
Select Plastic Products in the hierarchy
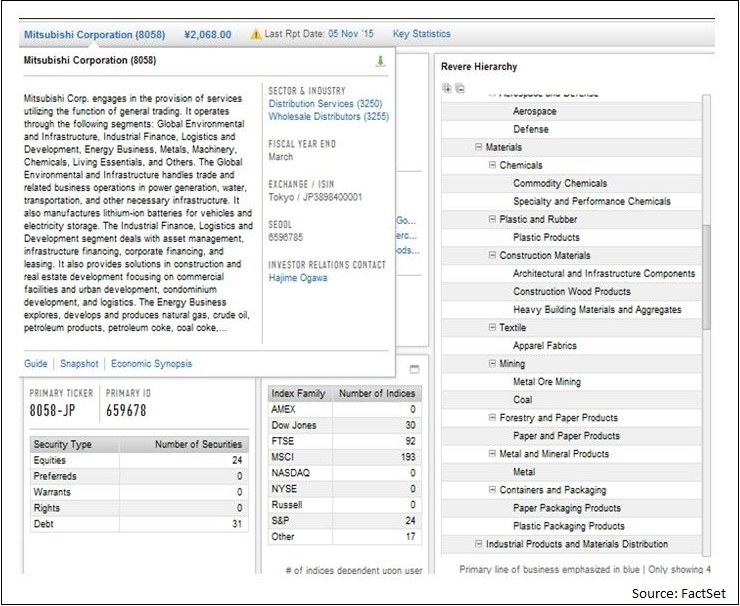tap(572, 237)
